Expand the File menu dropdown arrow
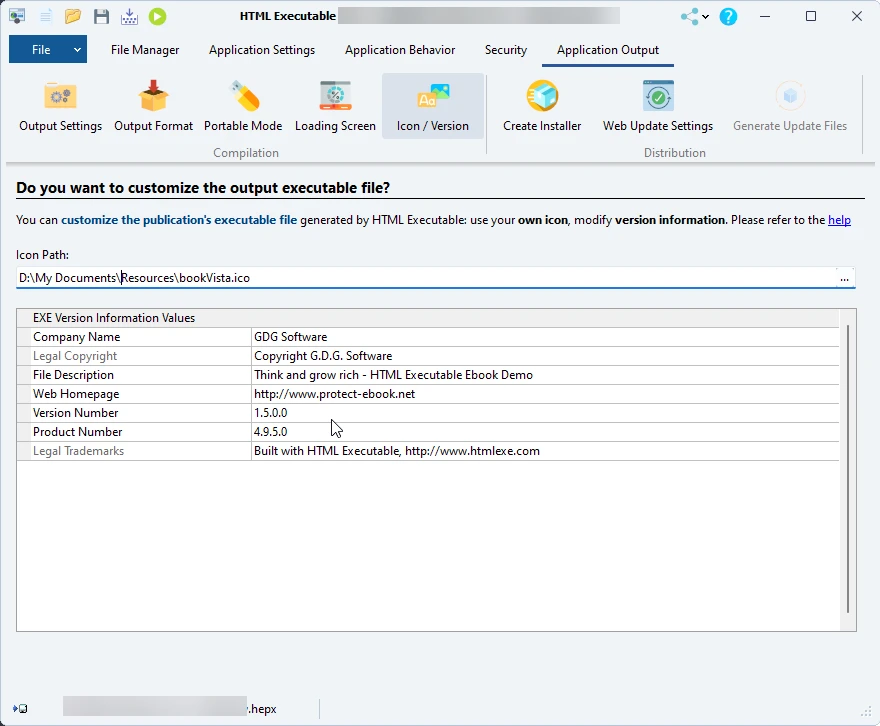The height and width of the screenshot is (726, 880). [x=77, y=50]
